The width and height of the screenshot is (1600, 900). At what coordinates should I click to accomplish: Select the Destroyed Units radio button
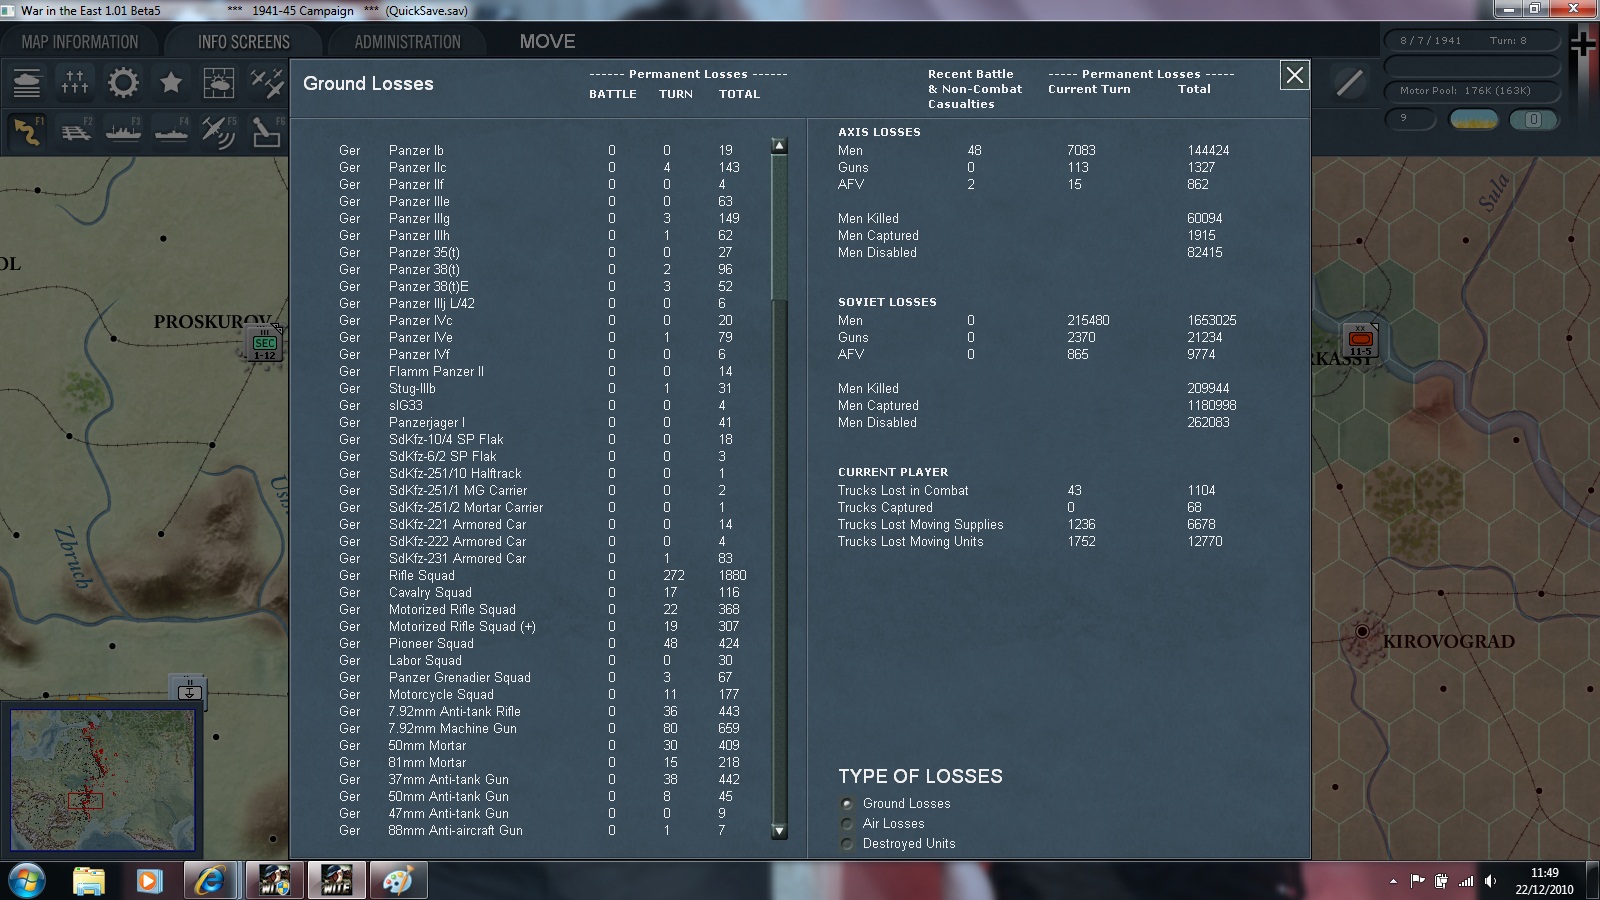(847, 843)
